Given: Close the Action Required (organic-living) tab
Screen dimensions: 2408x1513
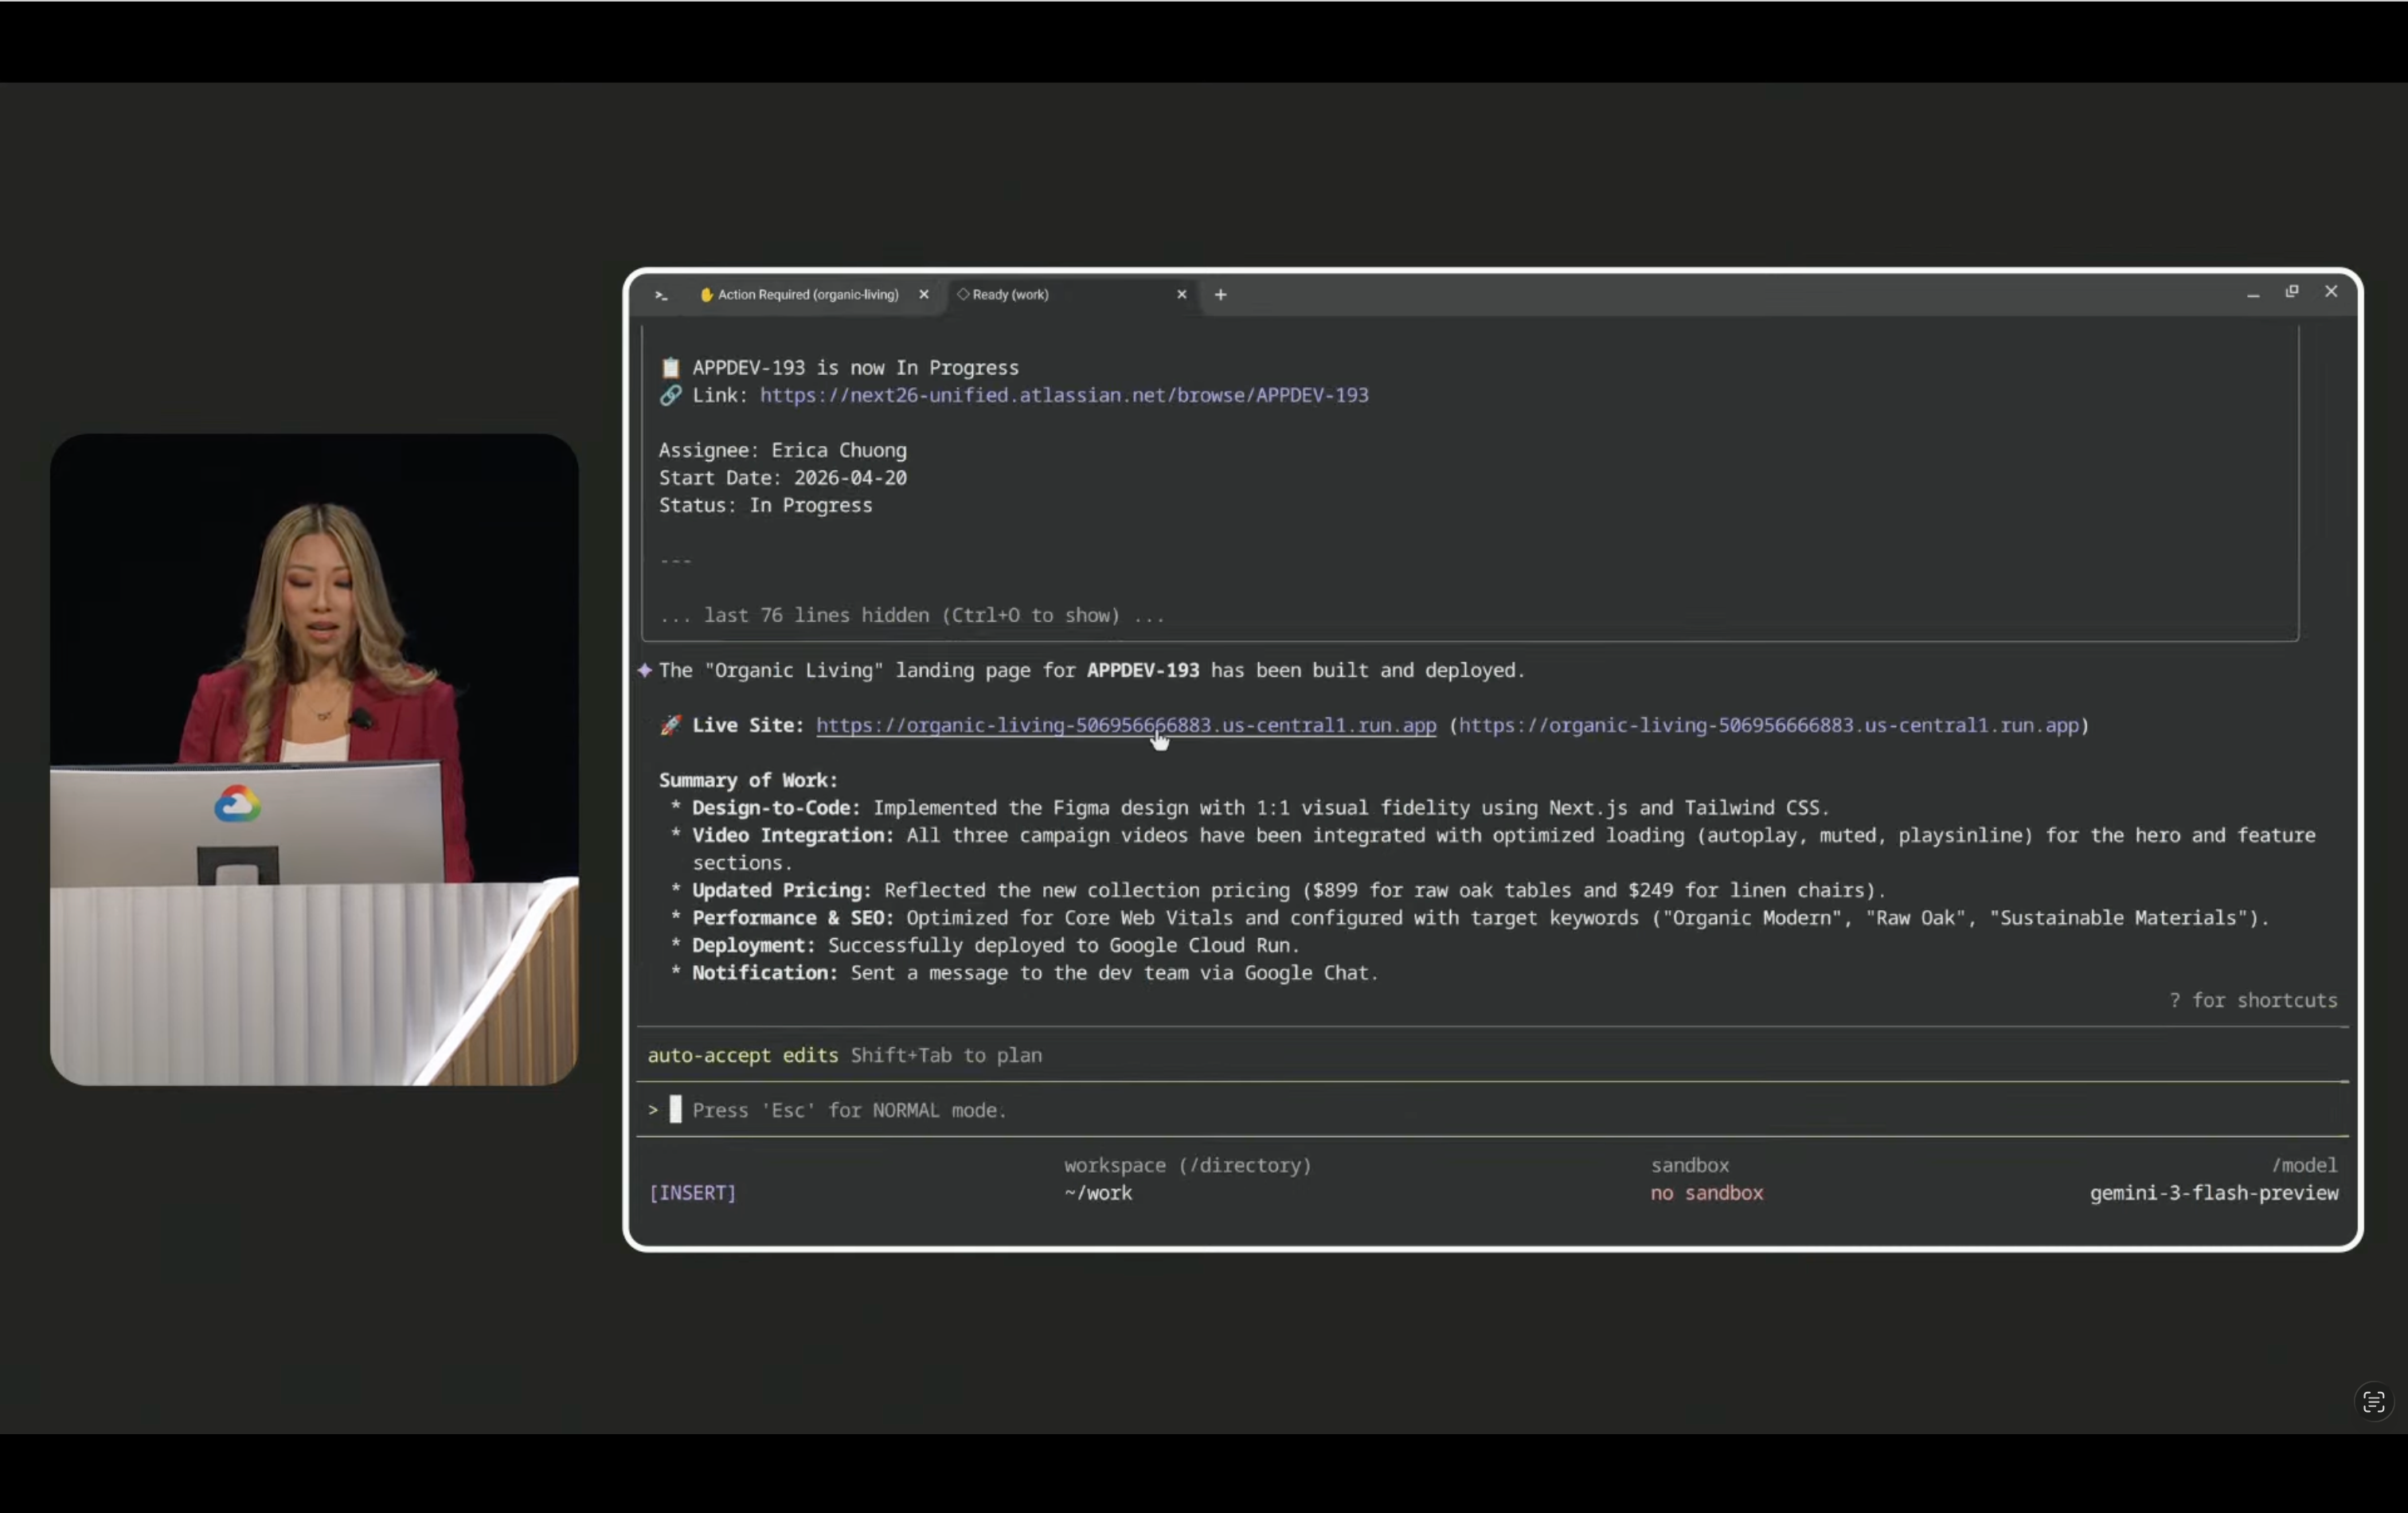Looking at the screenshot, I should pos(924,295).
